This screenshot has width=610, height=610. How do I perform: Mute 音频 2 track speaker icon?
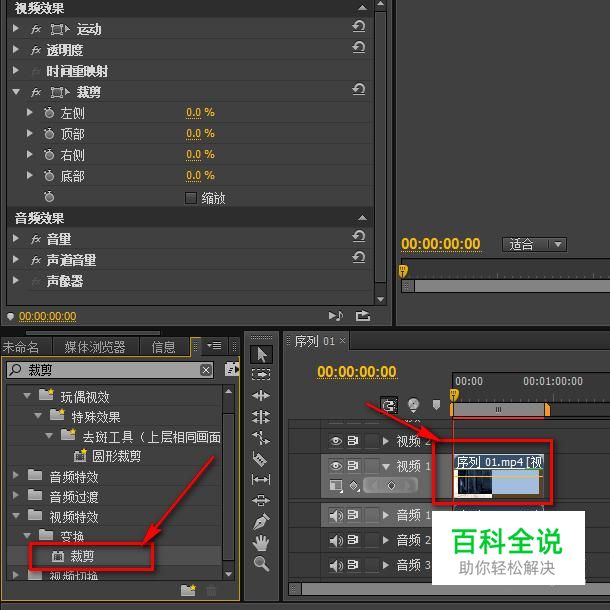click(x=336, y=540)
